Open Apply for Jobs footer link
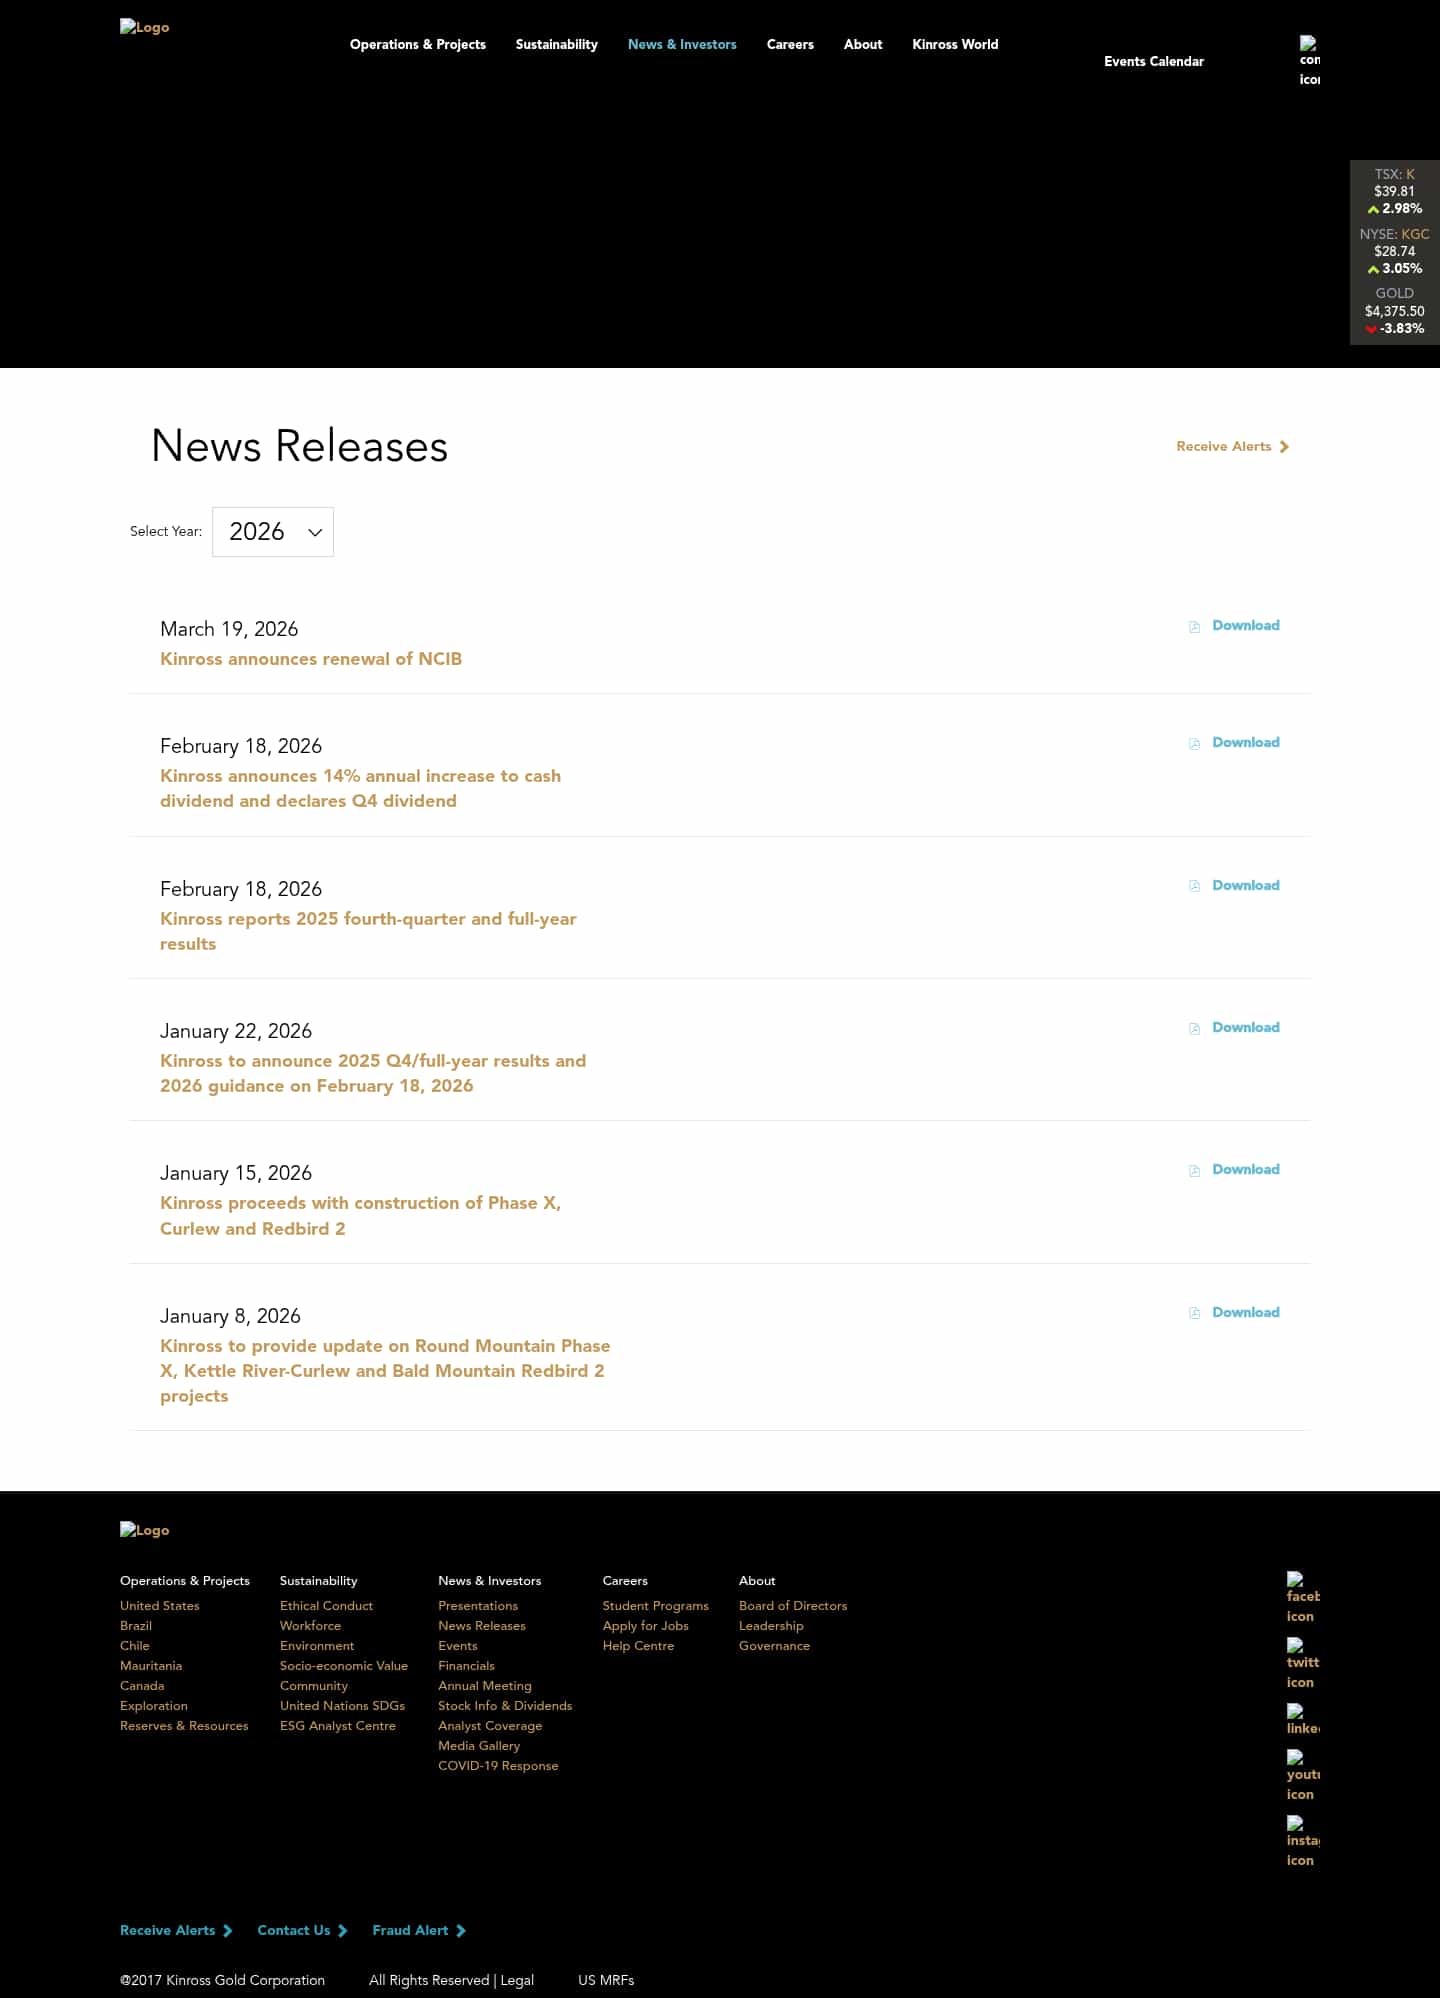1440x1998 pixels. click(645, 1625)
